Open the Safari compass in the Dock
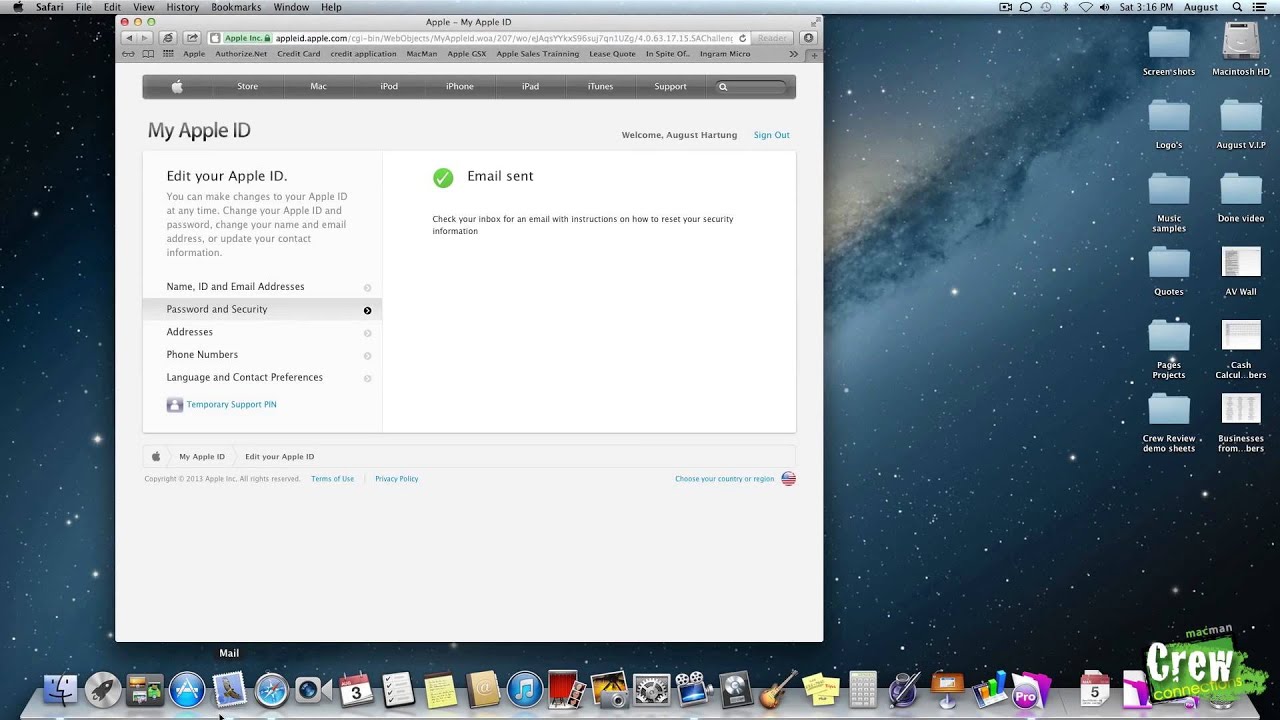 [x=271, y=690]
